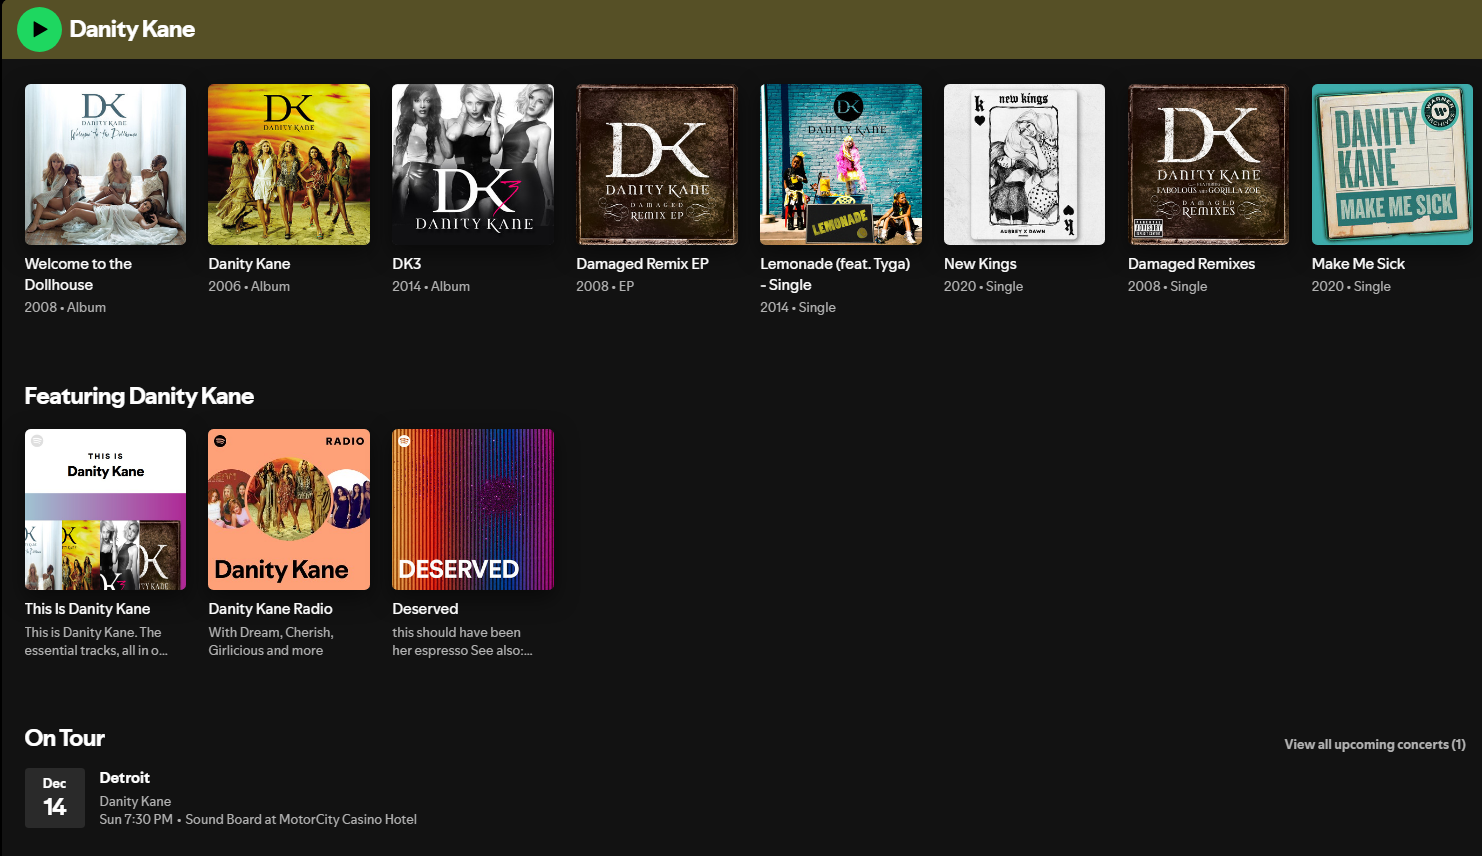Click the 2008 • Album text under Dollhouse
This screenshot has width=1482, height=856.
coord(65,307)
